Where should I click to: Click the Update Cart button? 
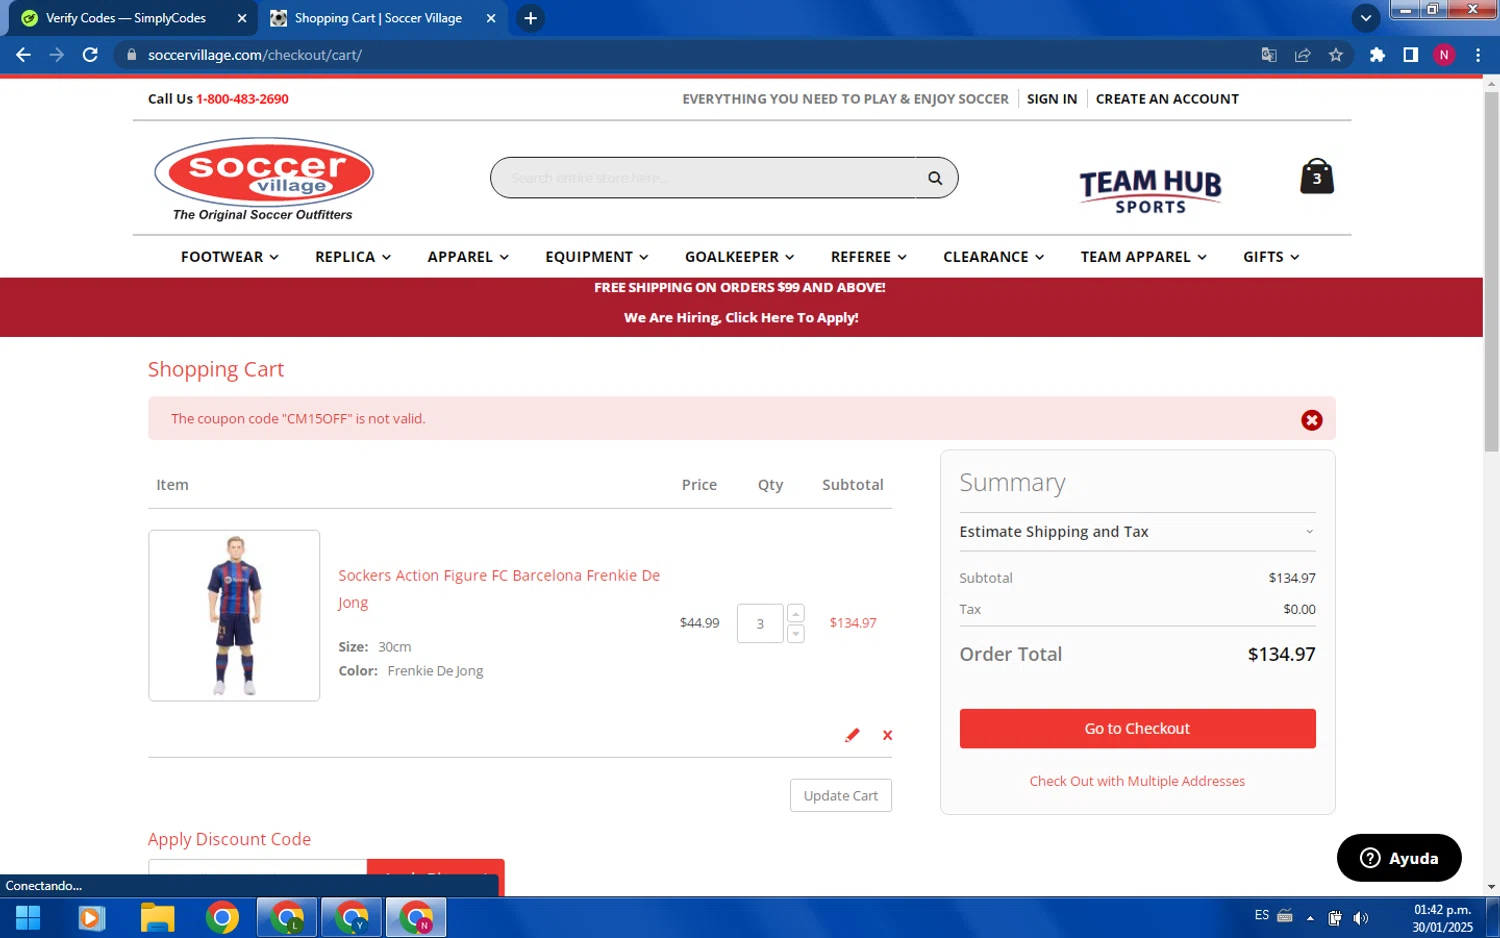840,796
